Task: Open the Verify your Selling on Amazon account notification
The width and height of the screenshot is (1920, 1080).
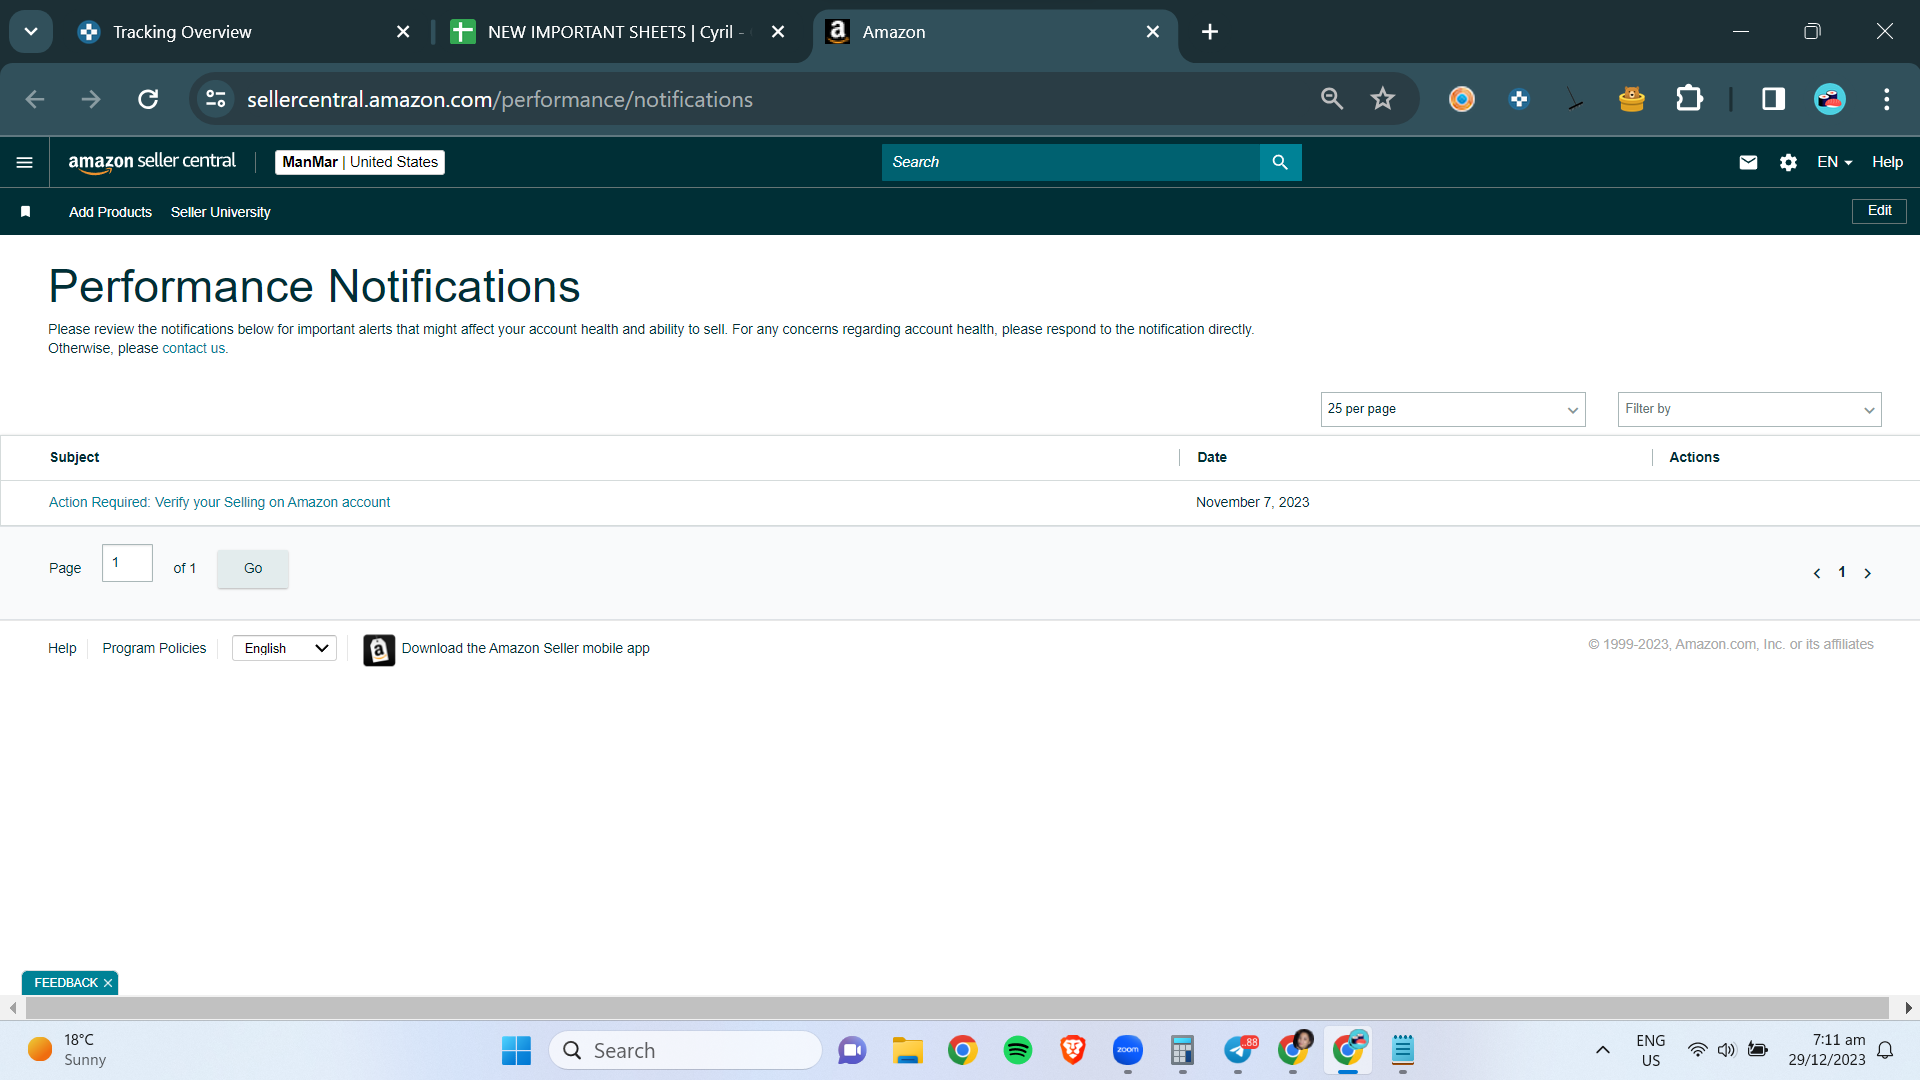Action: tap(220, 502)
